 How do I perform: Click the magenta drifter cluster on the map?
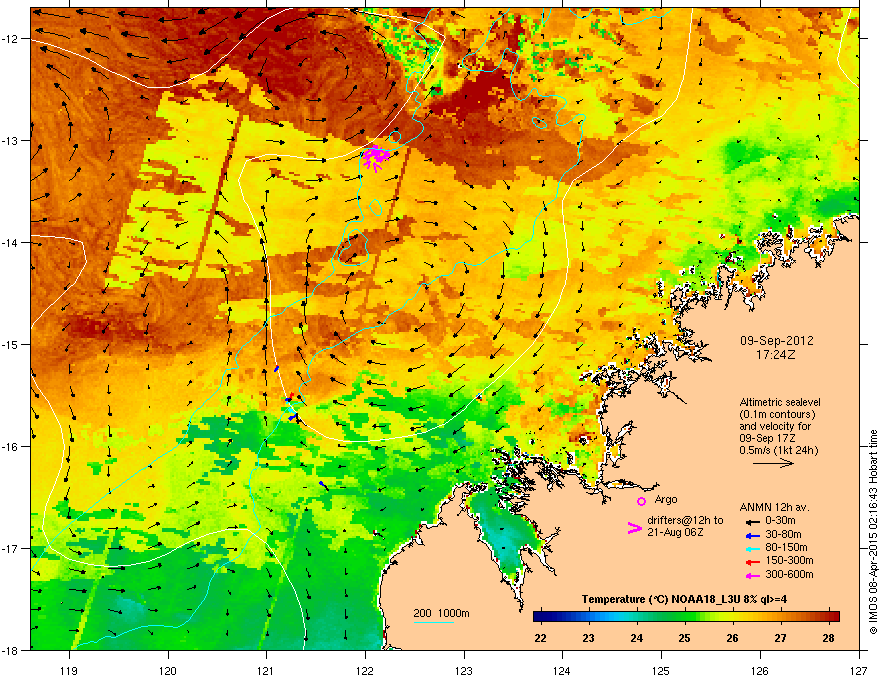[x=376, y=157]
